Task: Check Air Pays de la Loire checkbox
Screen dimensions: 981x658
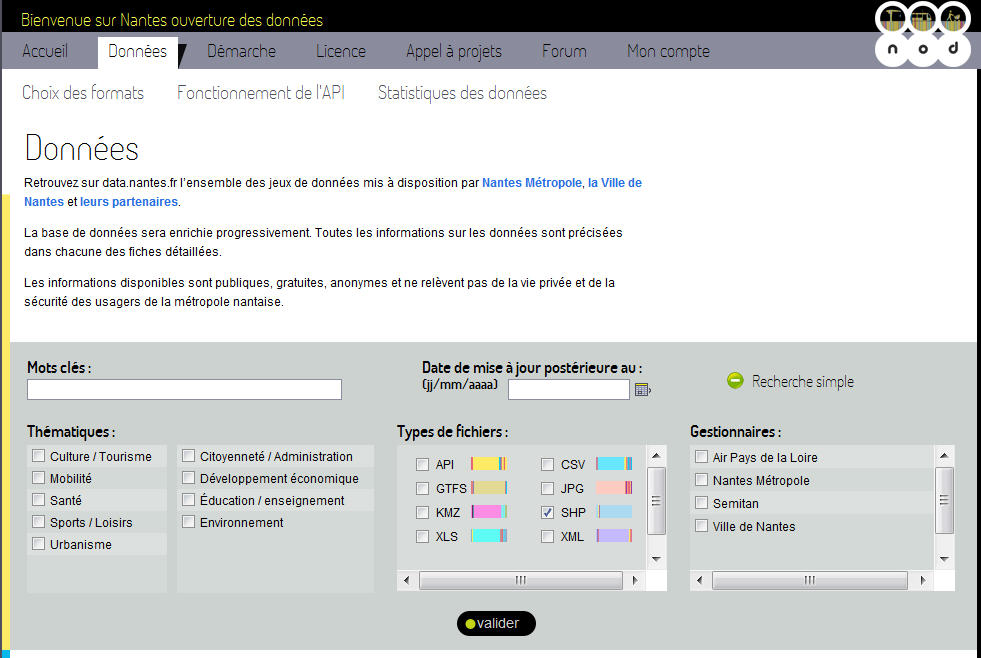Action: [701, 457]
